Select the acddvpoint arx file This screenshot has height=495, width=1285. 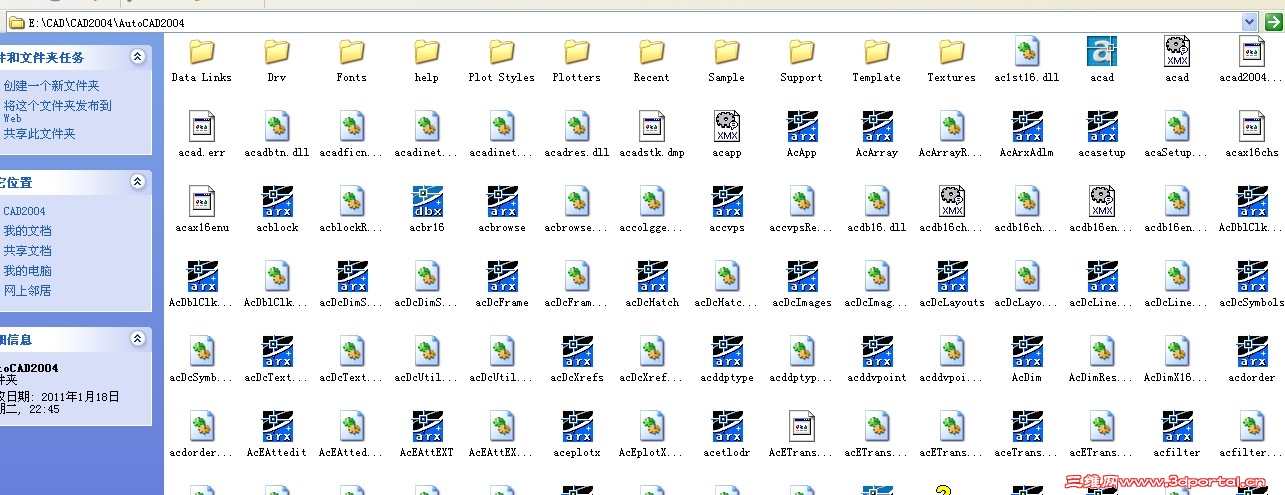coord(877,361)
